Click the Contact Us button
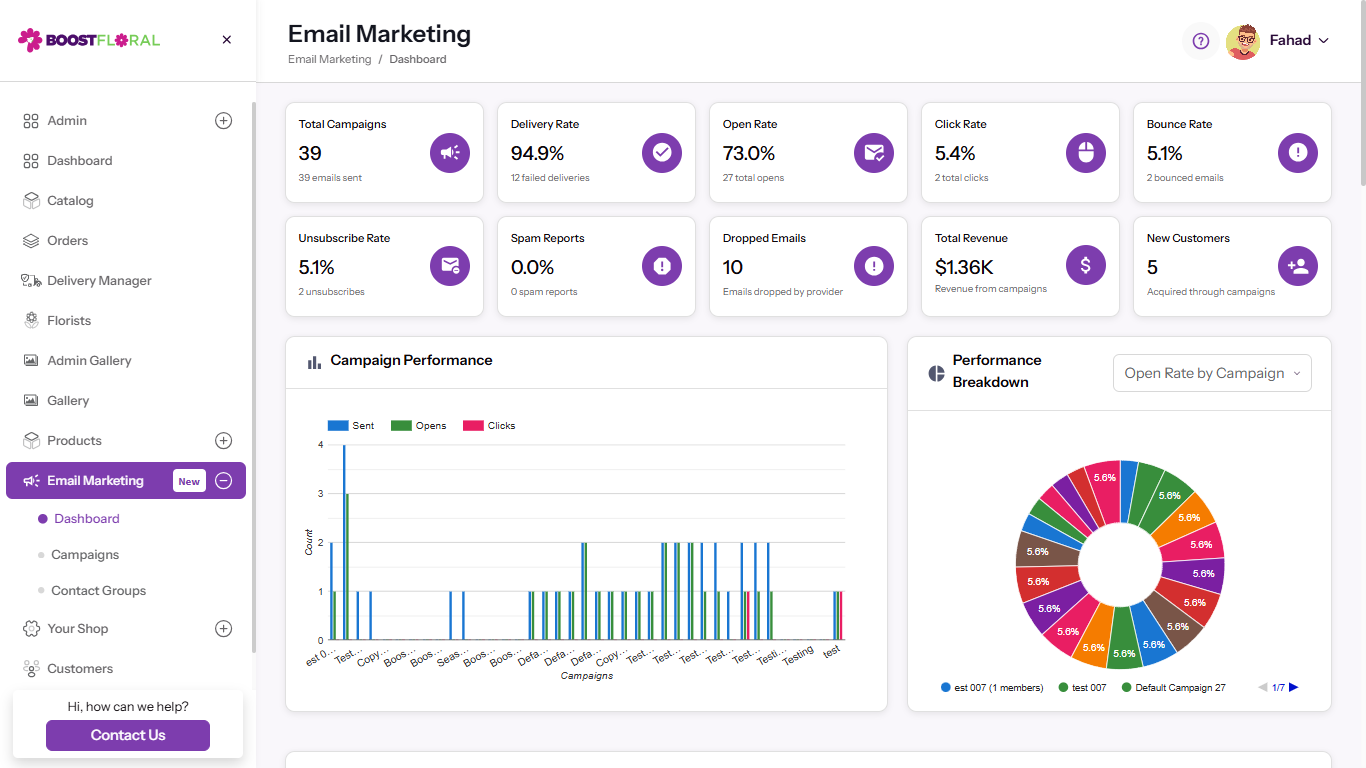The width and height of the screenshot is (1366, 768). (128, 735)
